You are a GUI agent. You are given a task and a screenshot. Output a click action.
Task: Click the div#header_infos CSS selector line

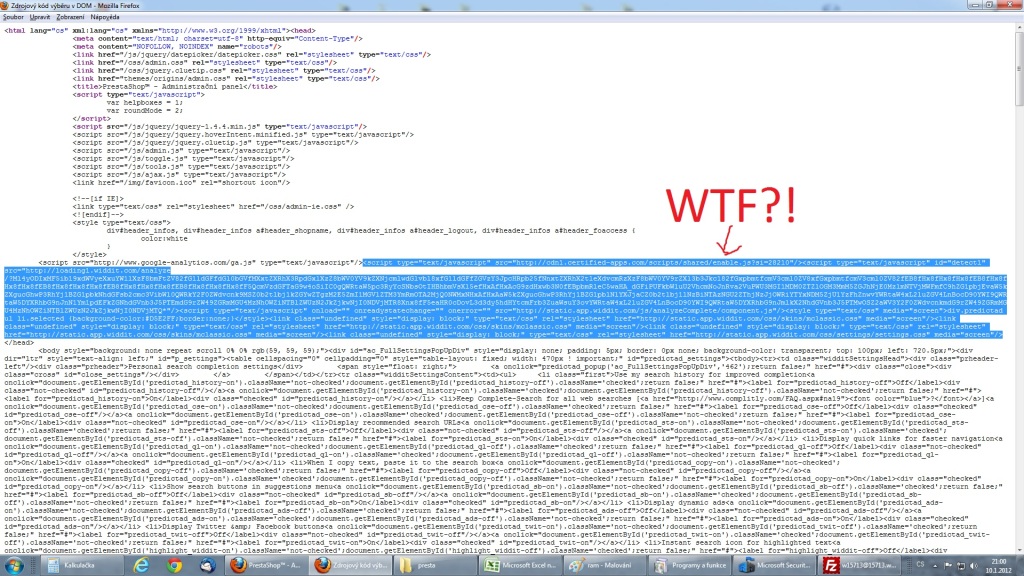(x=371, y=231)
